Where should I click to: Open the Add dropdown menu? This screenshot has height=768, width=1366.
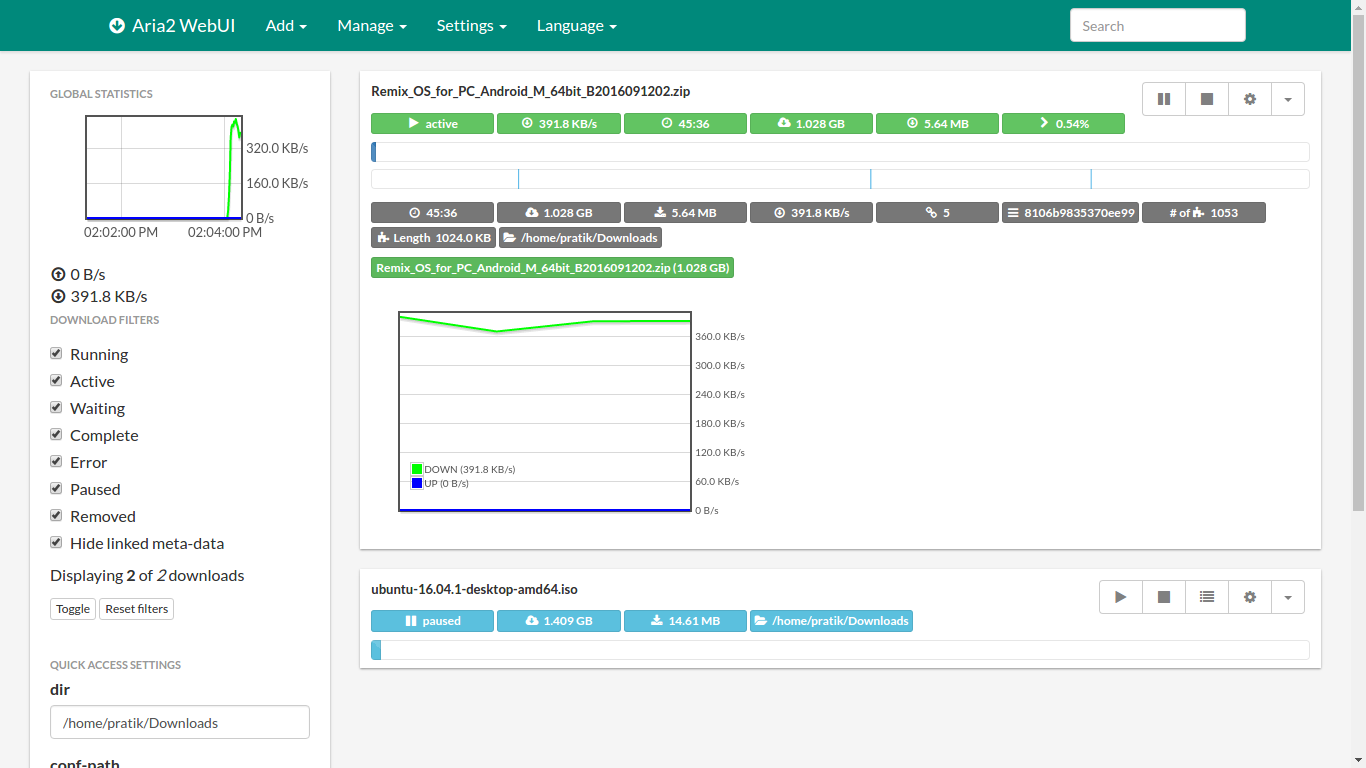coord(286,26)
